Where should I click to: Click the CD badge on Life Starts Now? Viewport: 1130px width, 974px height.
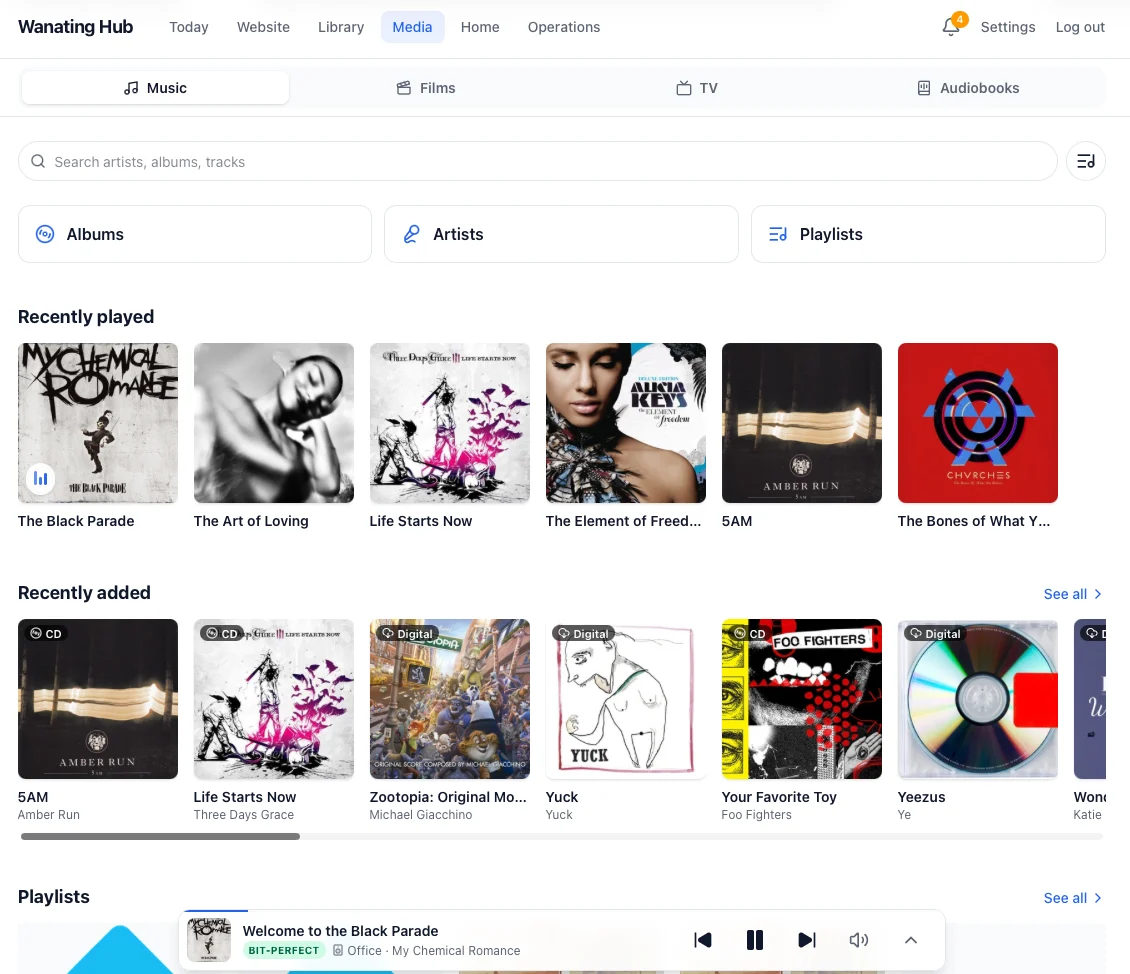[222, 633]
